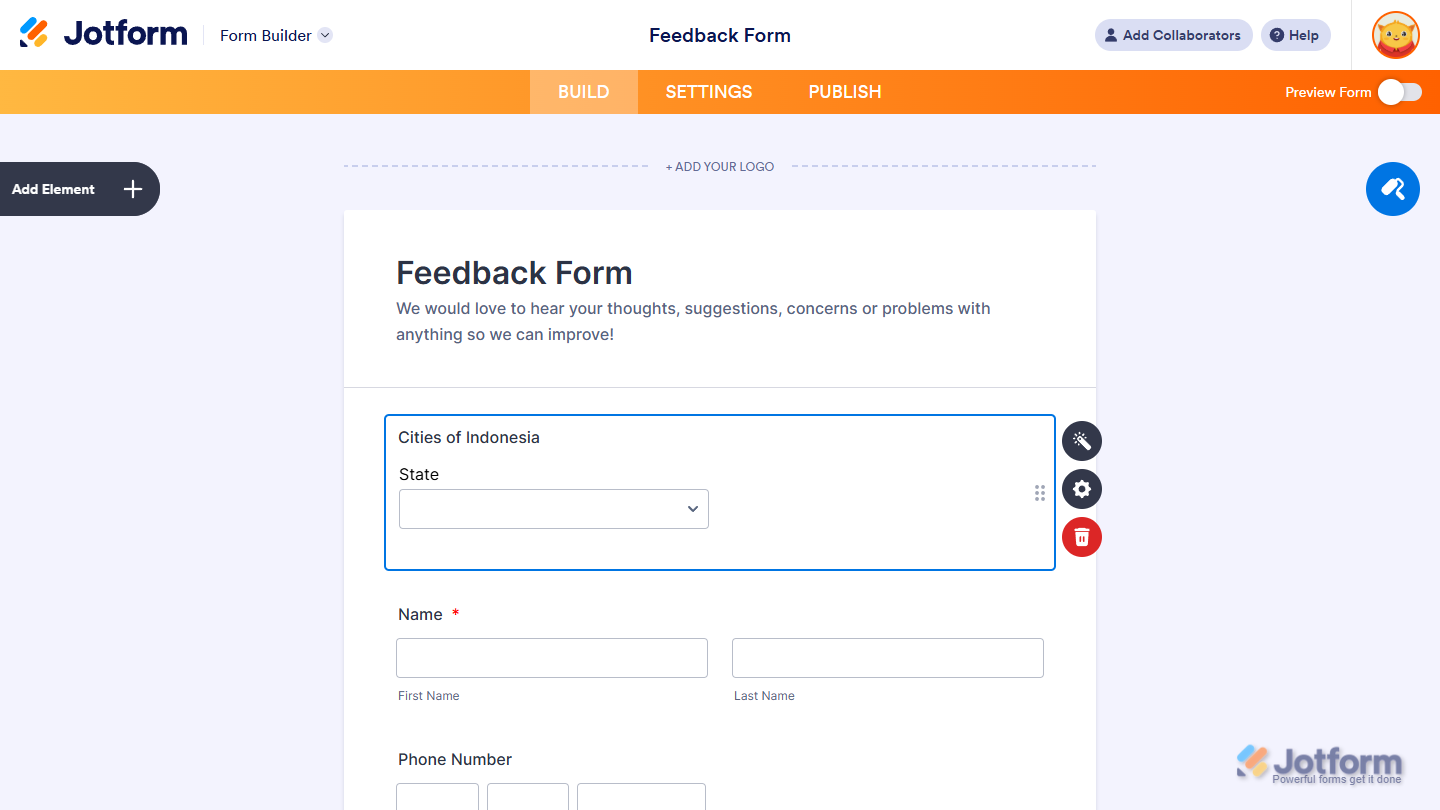Viewport: 1440px width, 810px height.
Task: Click the ADD YOUR LOGO link
Action: 719,166
